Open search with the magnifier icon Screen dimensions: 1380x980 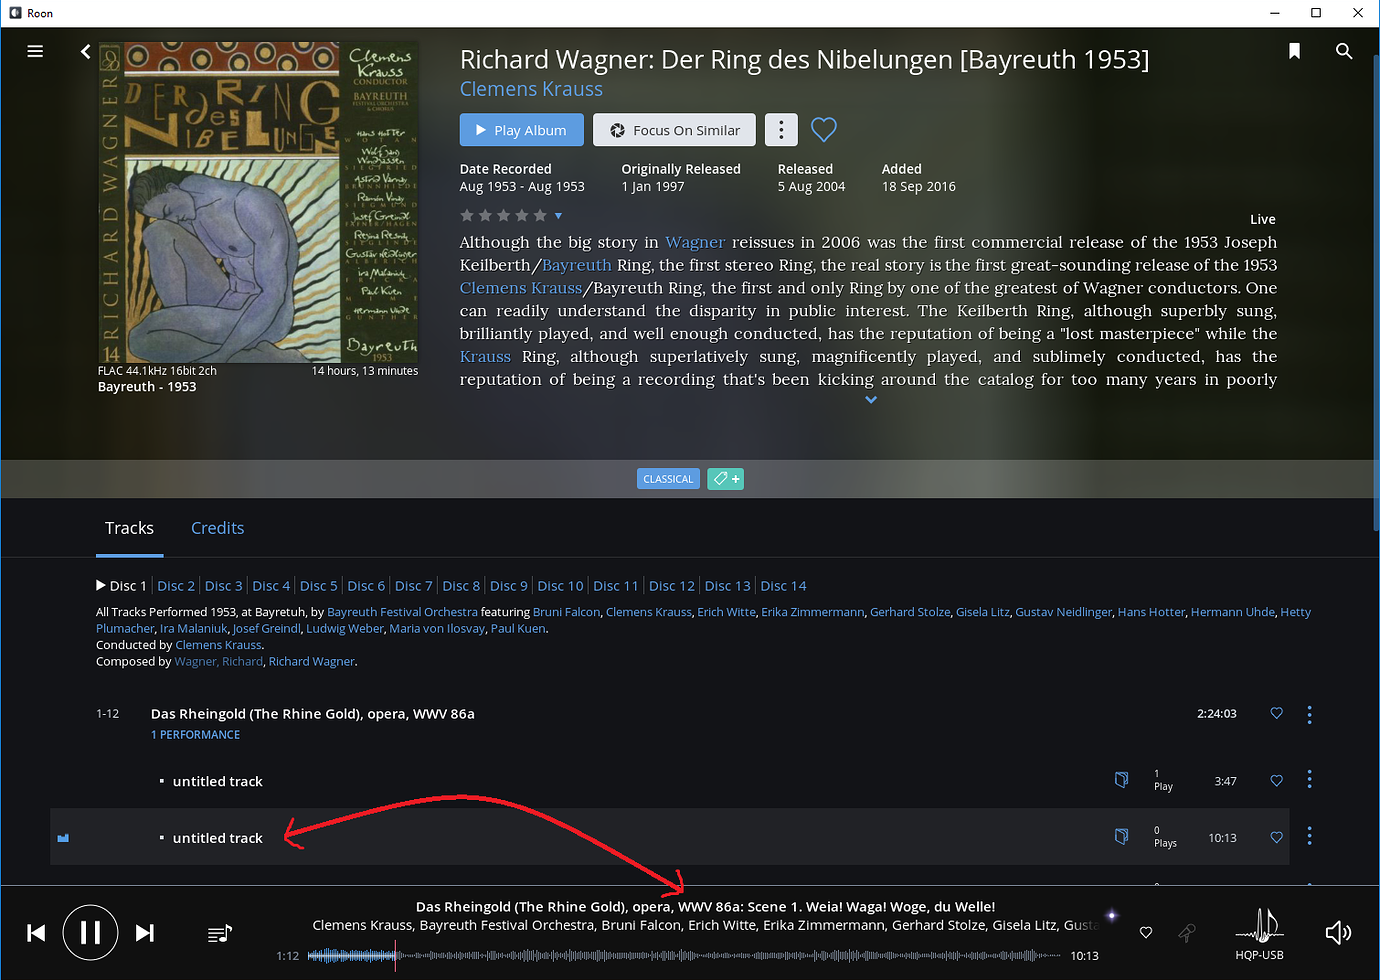1343,51
